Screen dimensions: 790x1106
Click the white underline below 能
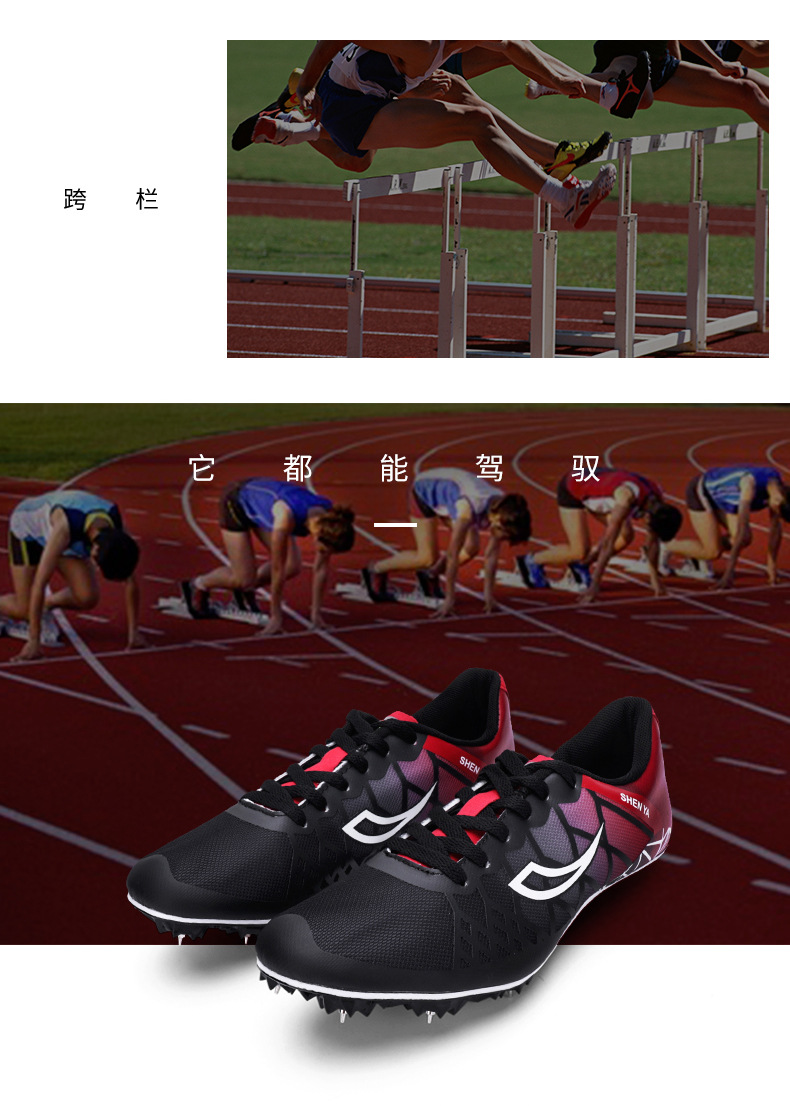pyautogui.click(x=395, y=525)
